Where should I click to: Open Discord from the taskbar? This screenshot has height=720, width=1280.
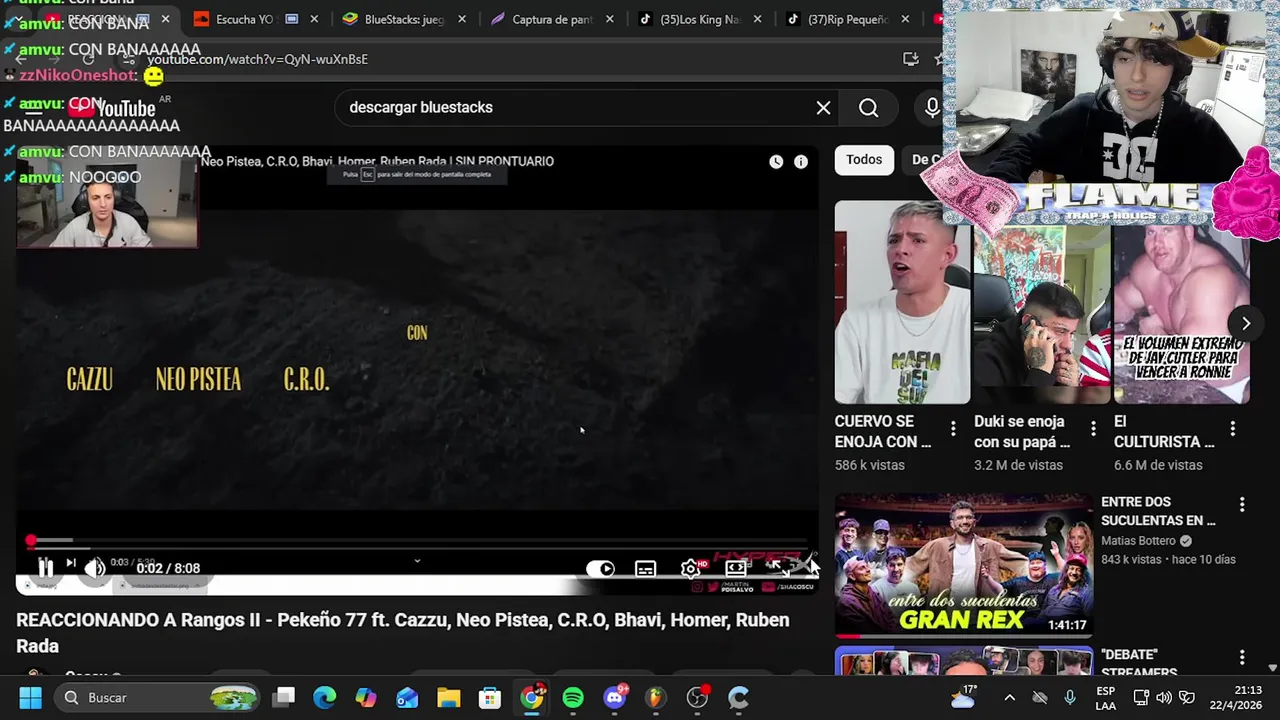615,697
